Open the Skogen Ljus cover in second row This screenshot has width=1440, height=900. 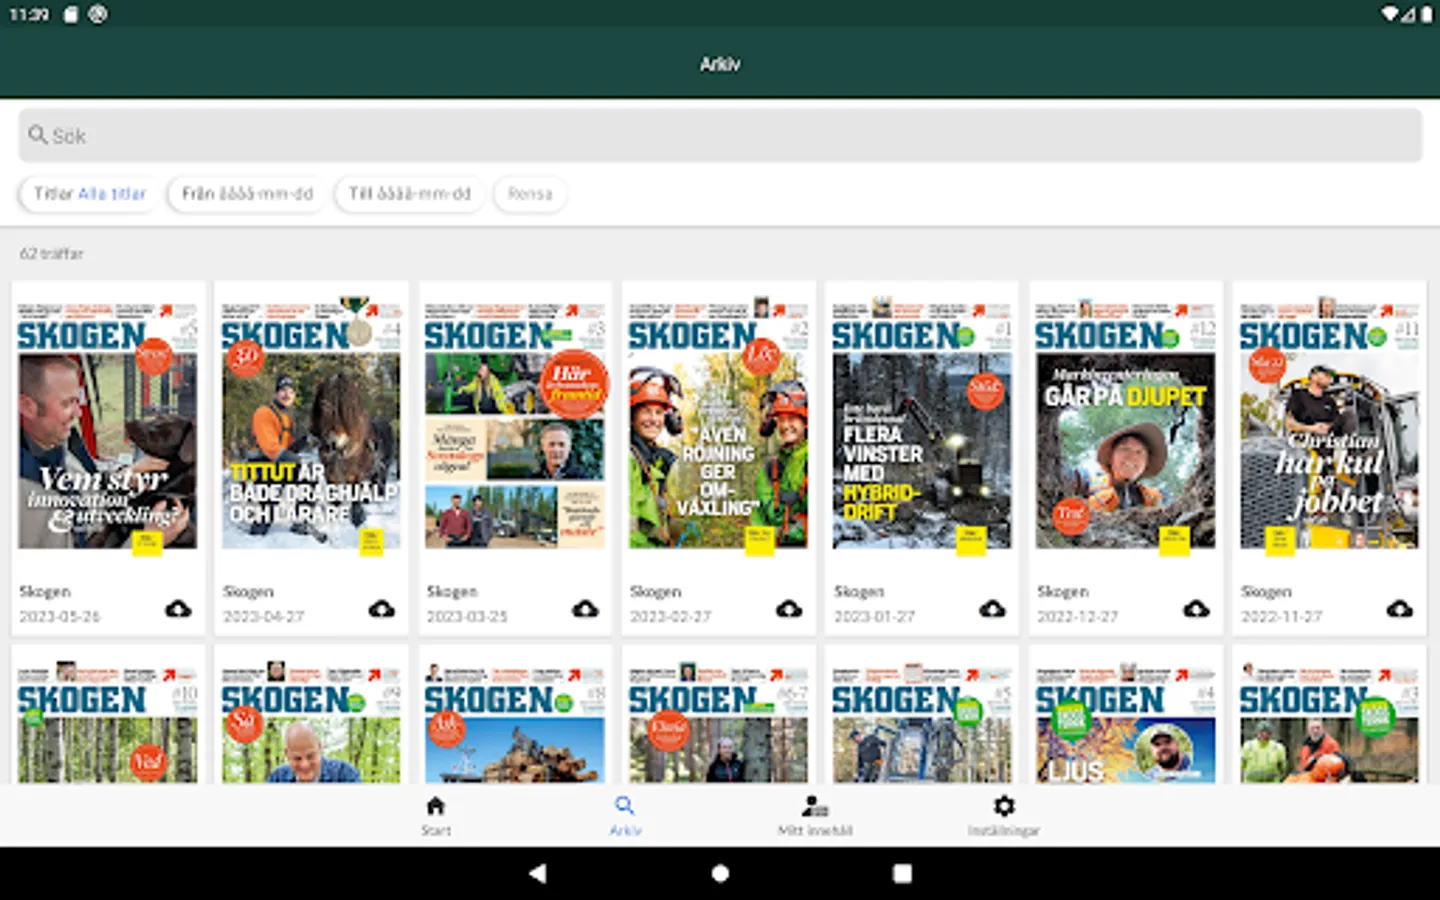pos(1126,721)
